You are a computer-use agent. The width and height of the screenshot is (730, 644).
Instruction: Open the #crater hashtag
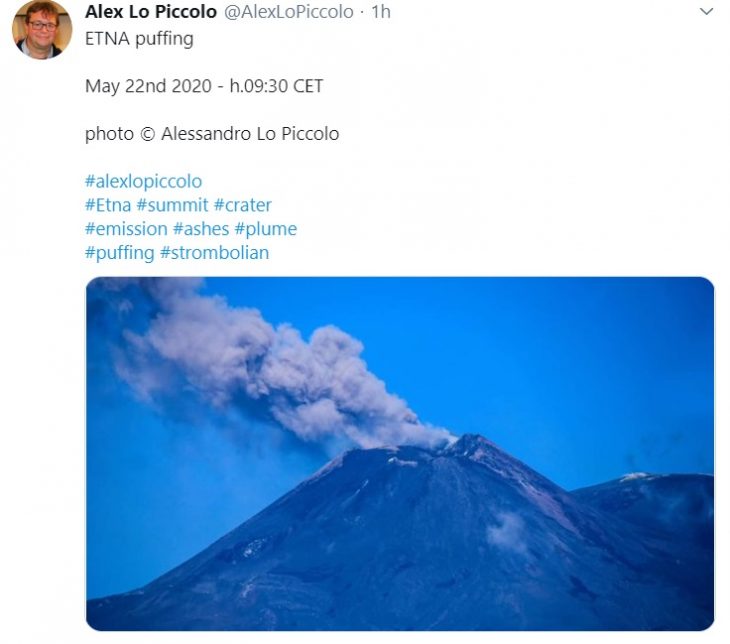click(x=243, y=205)
